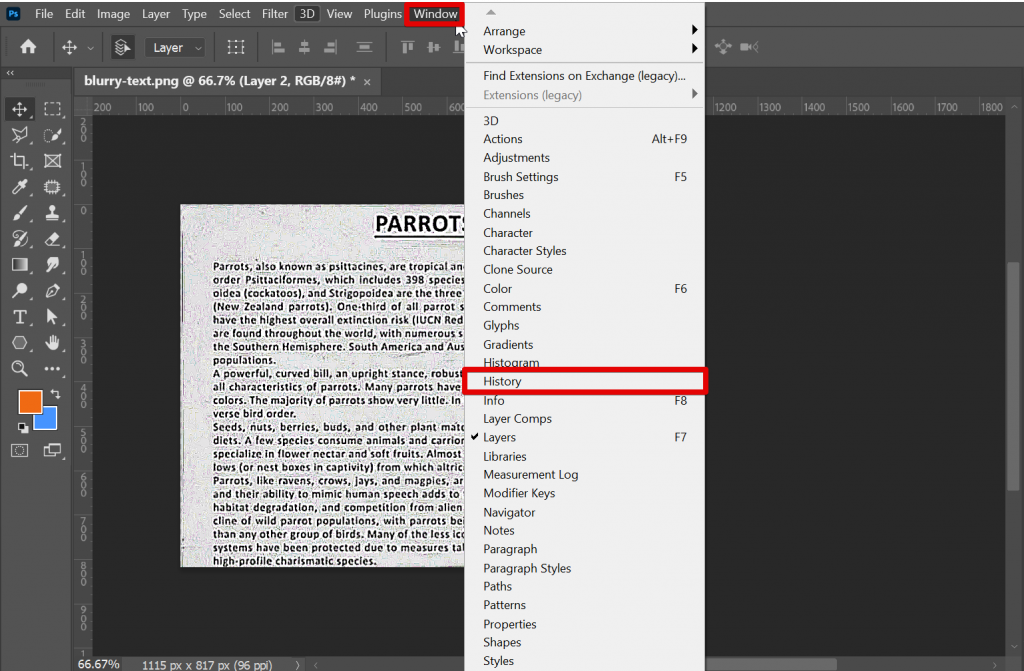Select the Move tool
Viewport: 1024px width, 671px height.
coord(20,109)
